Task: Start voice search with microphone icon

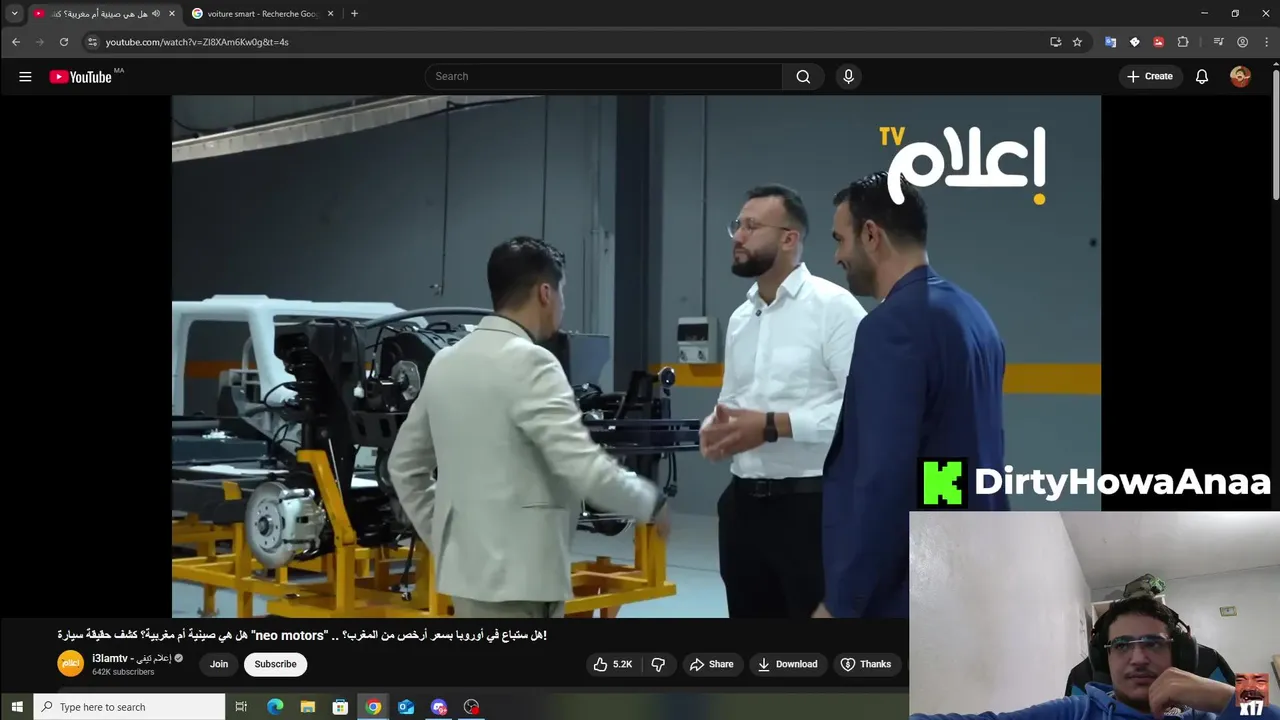Action: pyautogui.click(x=848, y=77)
